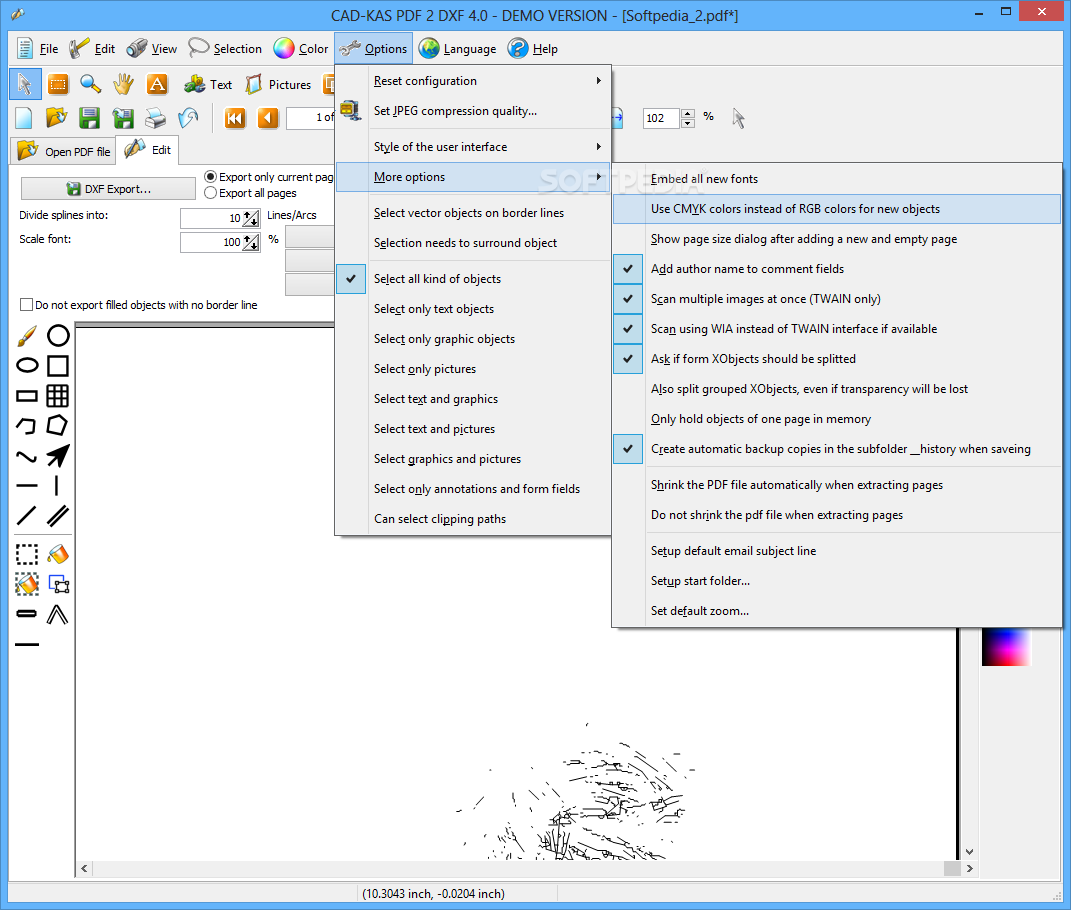This screenshot has height=910, width=1071.
Task: Select the grid table tool
Action: pyautogui.click(x=57, y=396)
